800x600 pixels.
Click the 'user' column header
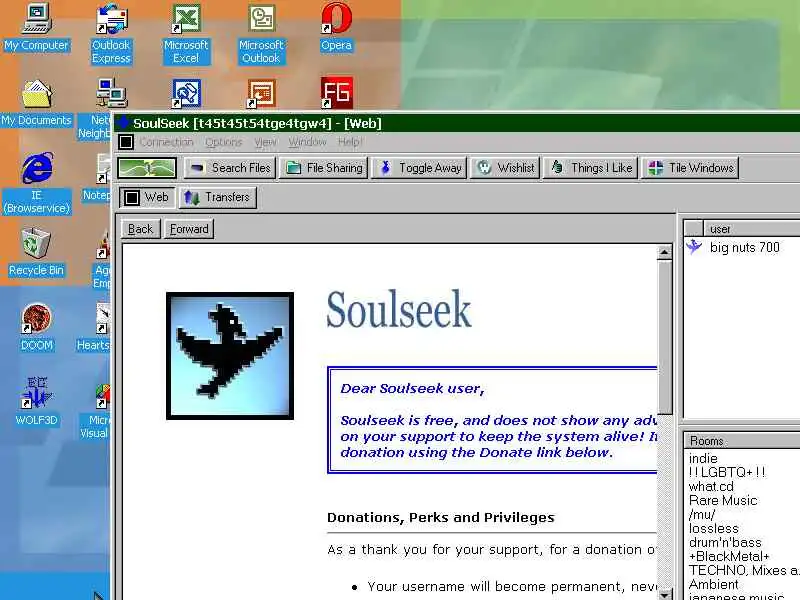pyautogui.click(x=752, y=229)
